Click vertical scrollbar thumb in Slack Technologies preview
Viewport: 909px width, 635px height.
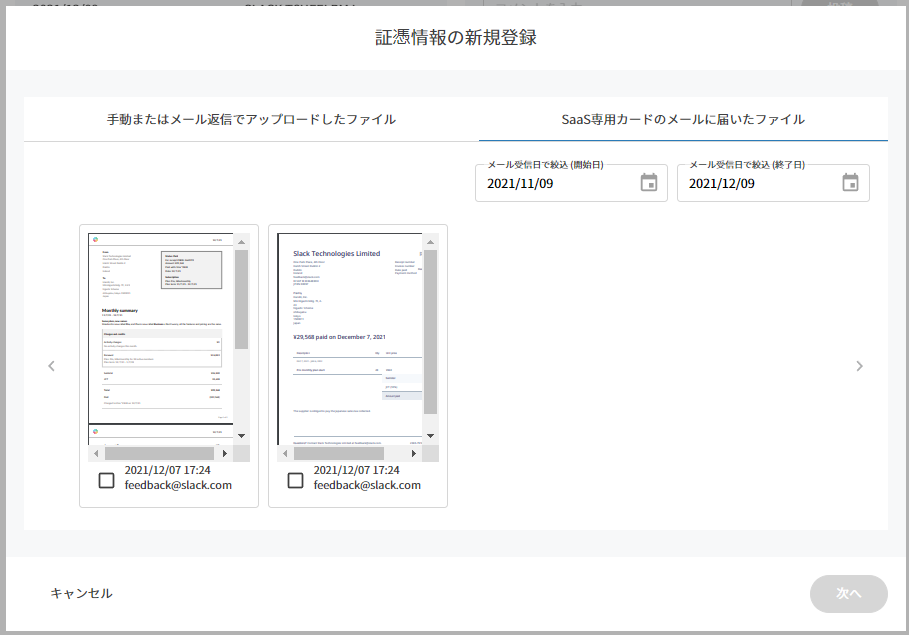click(430, 332)
